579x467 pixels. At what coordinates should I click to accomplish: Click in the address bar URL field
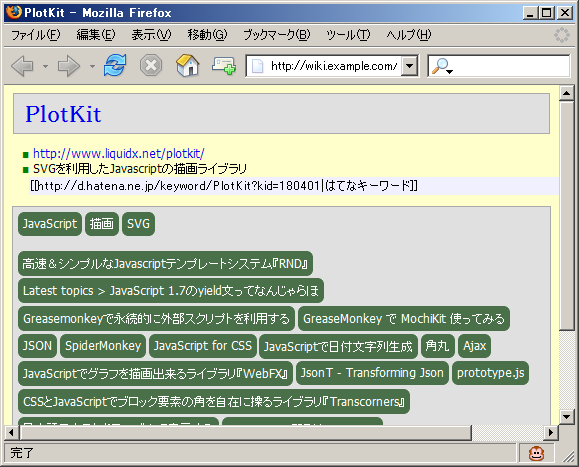click(x=333, y=66)
